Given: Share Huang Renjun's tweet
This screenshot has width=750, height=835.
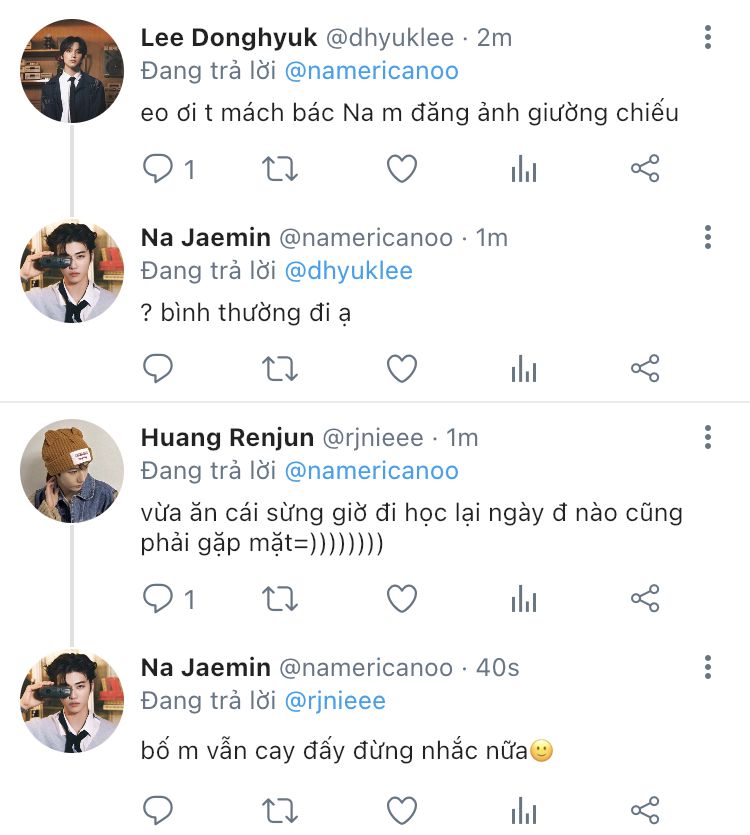Looking at the screenshot, I should [645, 599].
